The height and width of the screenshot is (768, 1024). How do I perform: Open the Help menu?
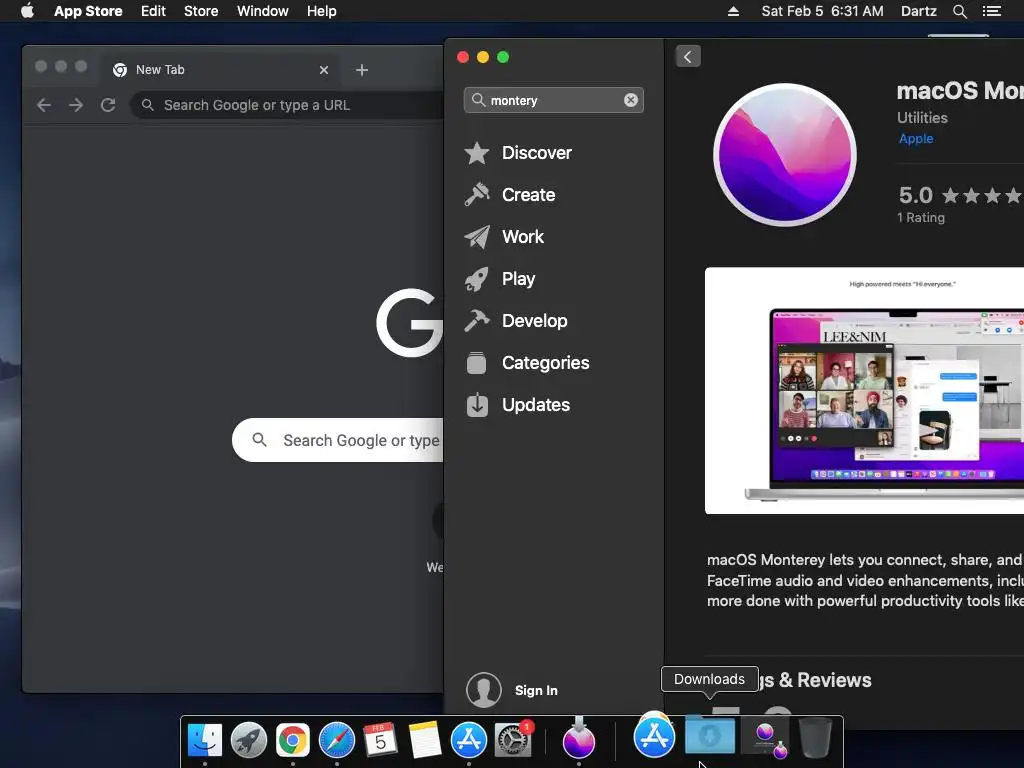322,11
